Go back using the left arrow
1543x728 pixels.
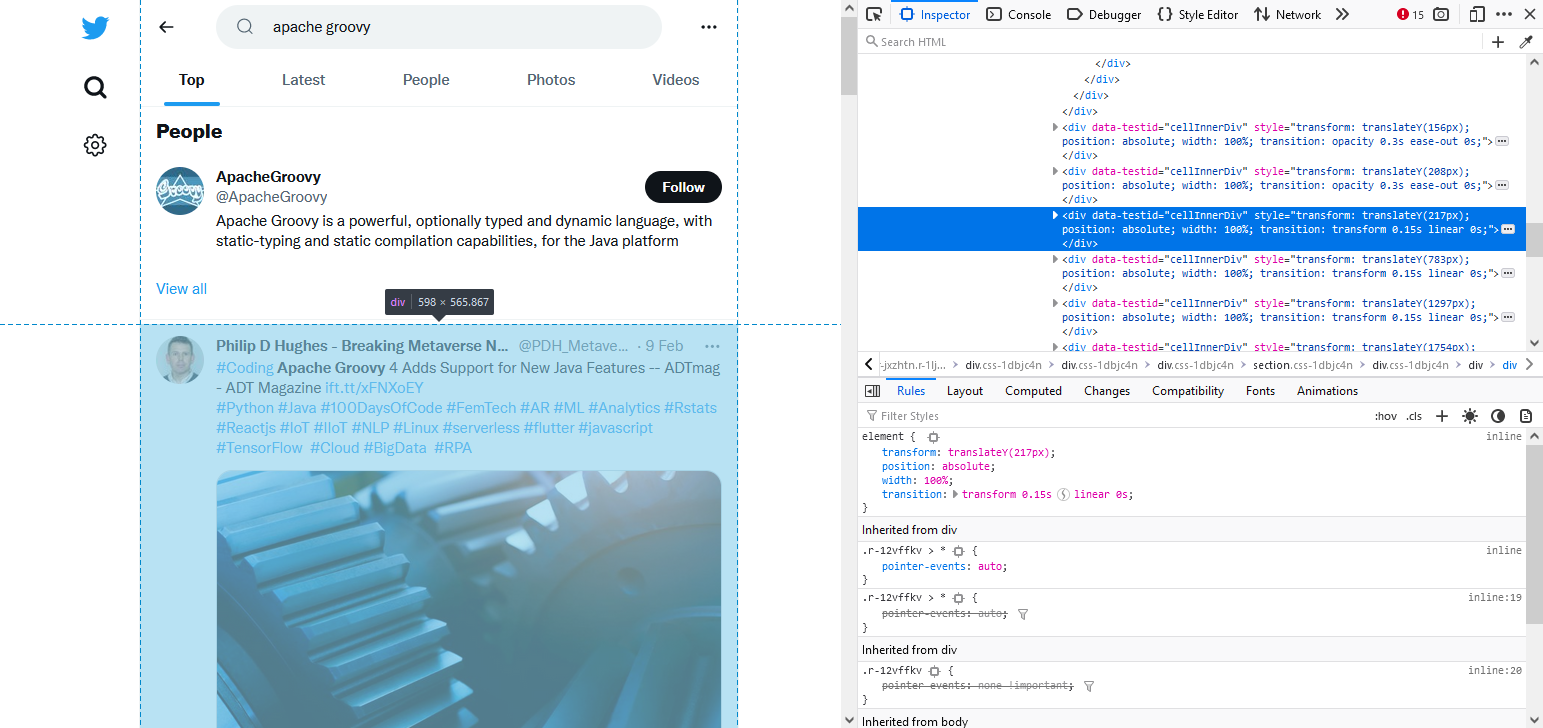(167, 27)
